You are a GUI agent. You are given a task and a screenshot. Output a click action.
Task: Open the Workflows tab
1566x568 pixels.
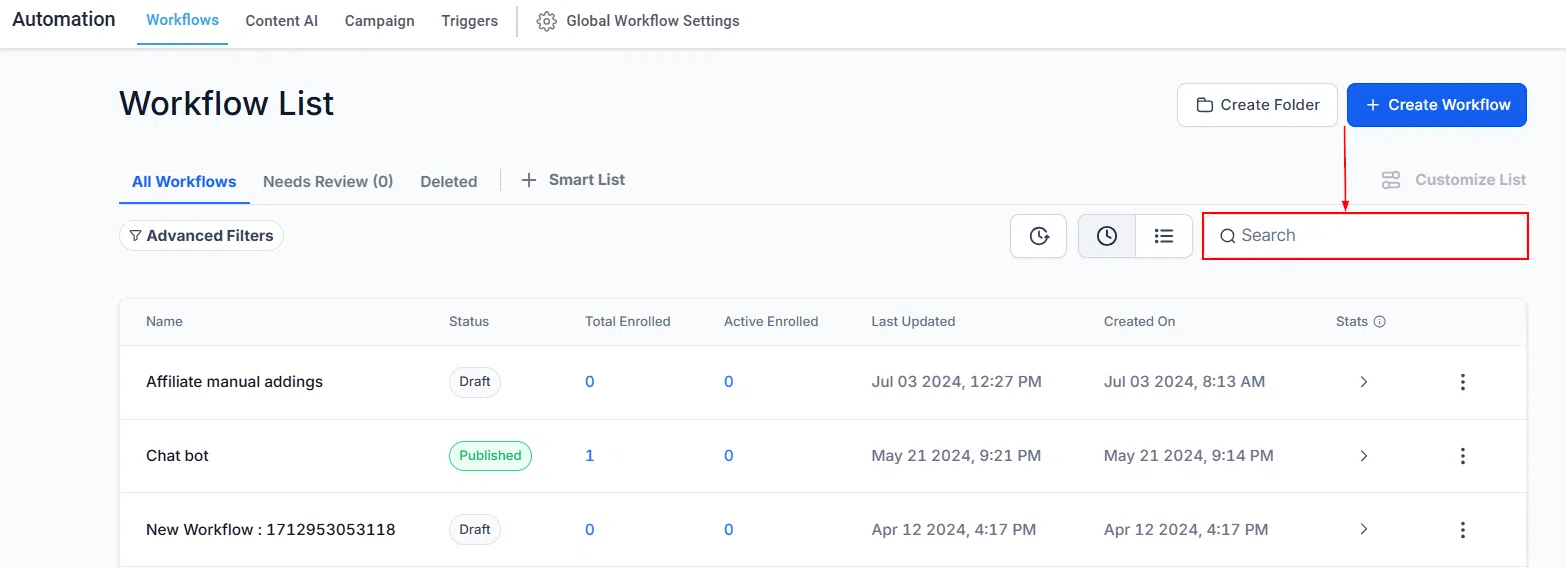point(182,21)
